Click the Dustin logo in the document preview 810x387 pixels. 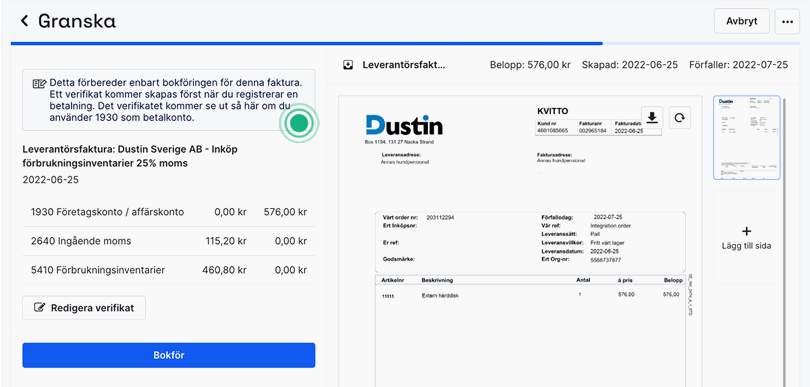(404, 125)
